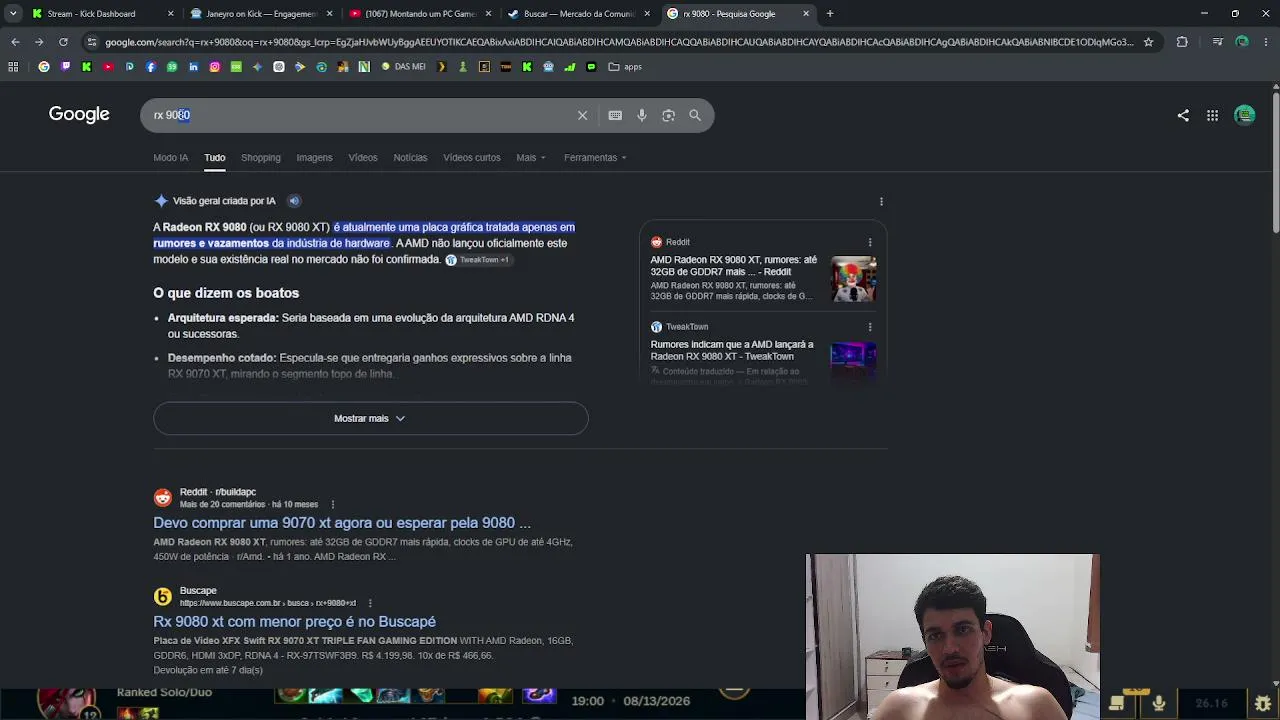Select the Notícias results tab

click(410, 158)
